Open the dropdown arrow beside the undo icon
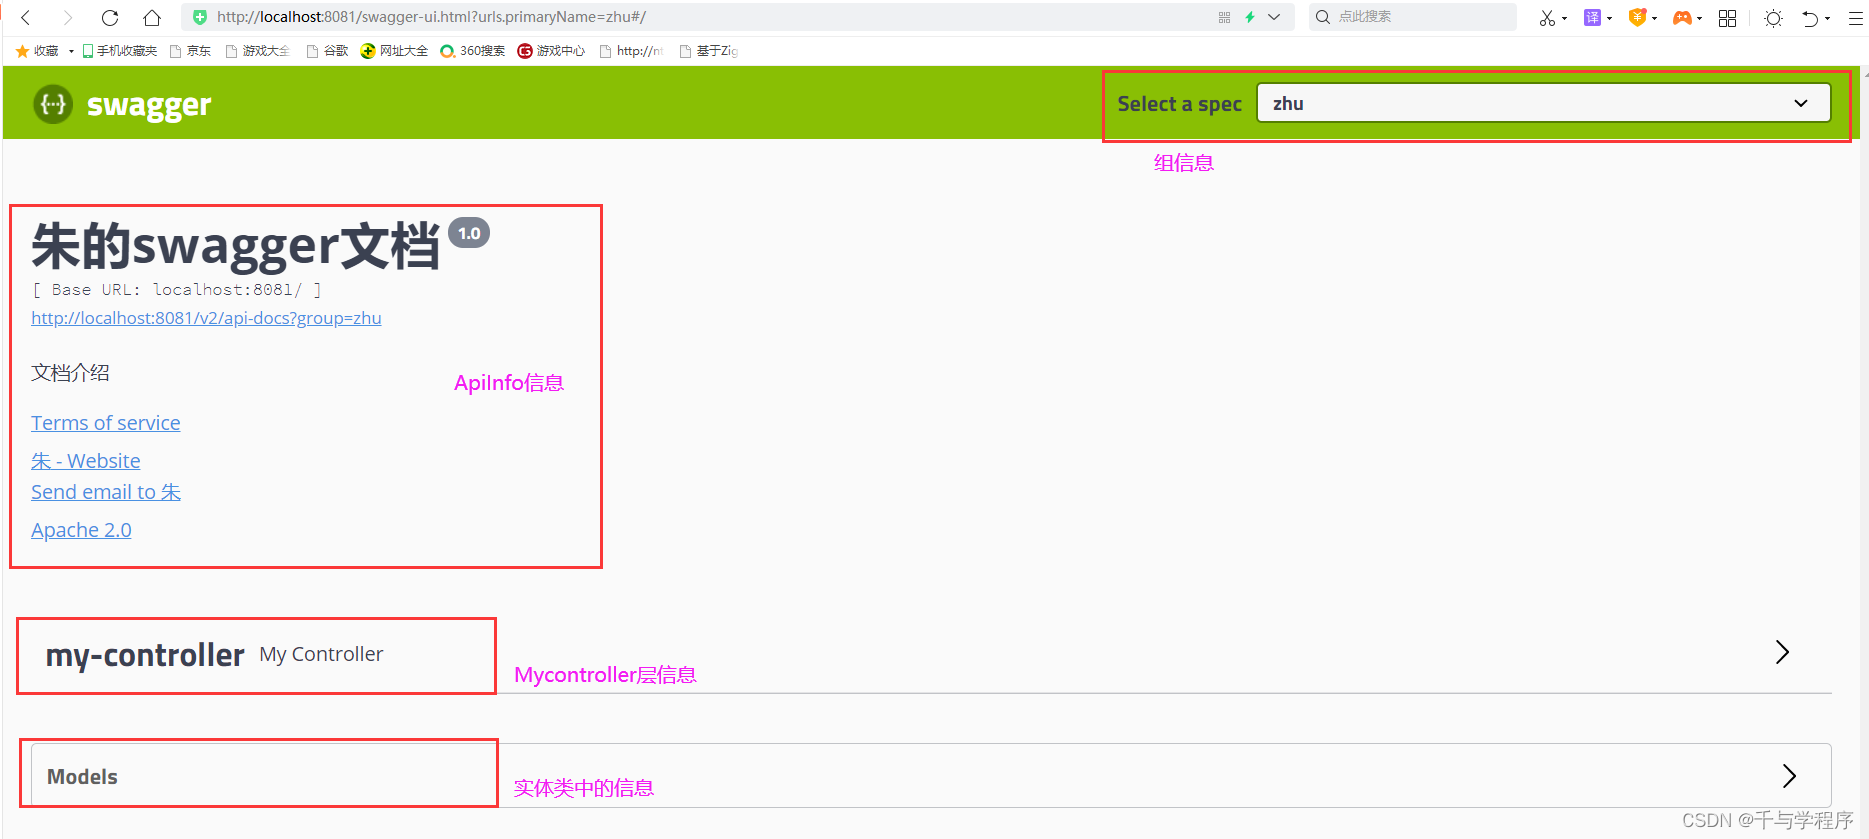Screen dimensions: 1869x839 [1828, 19]
